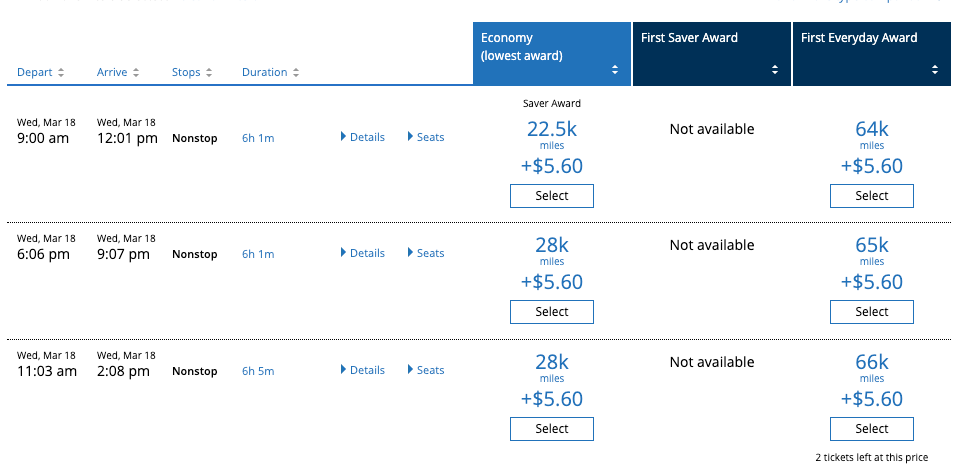Sort flights by Depart column arrows
Viewport: 957px width, 471px height.
coord(61,73)
